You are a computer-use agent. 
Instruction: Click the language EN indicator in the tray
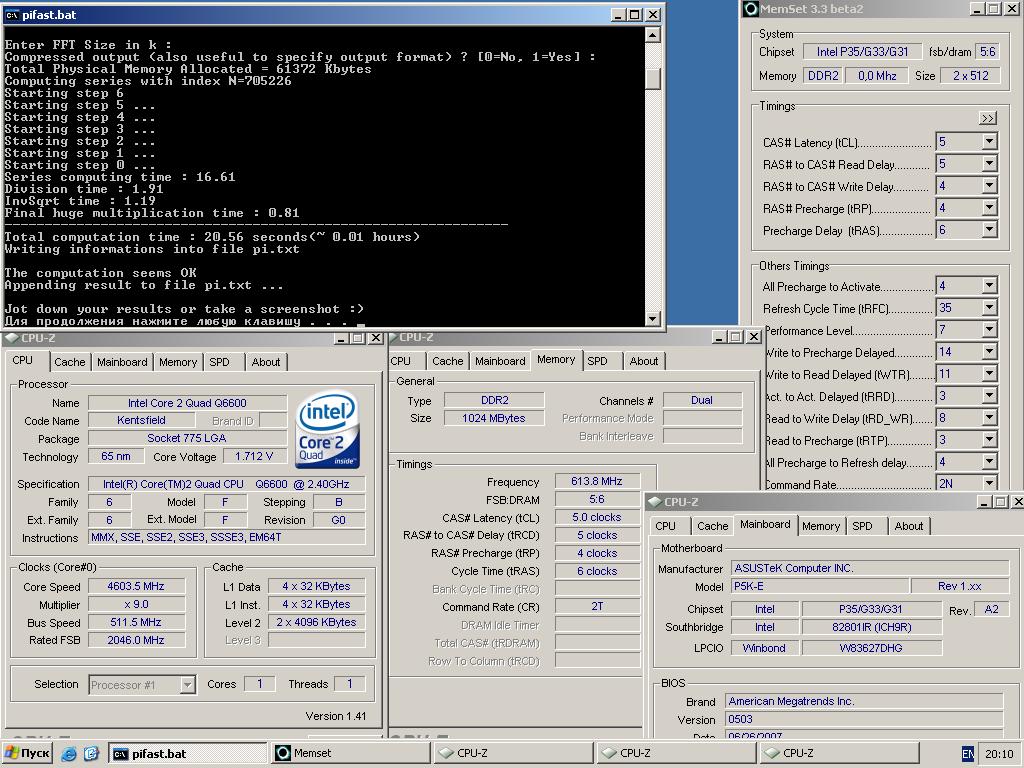tap(968, 754)
